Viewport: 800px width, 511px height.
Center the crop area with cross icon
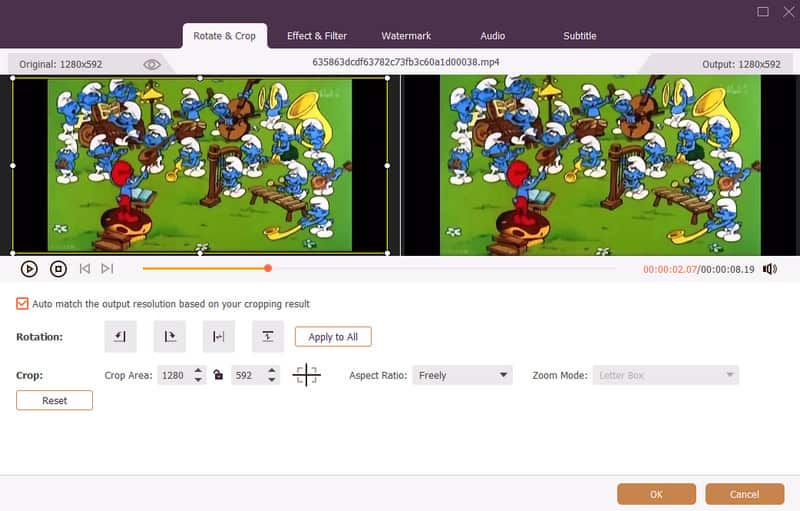(x=307, y=376)
